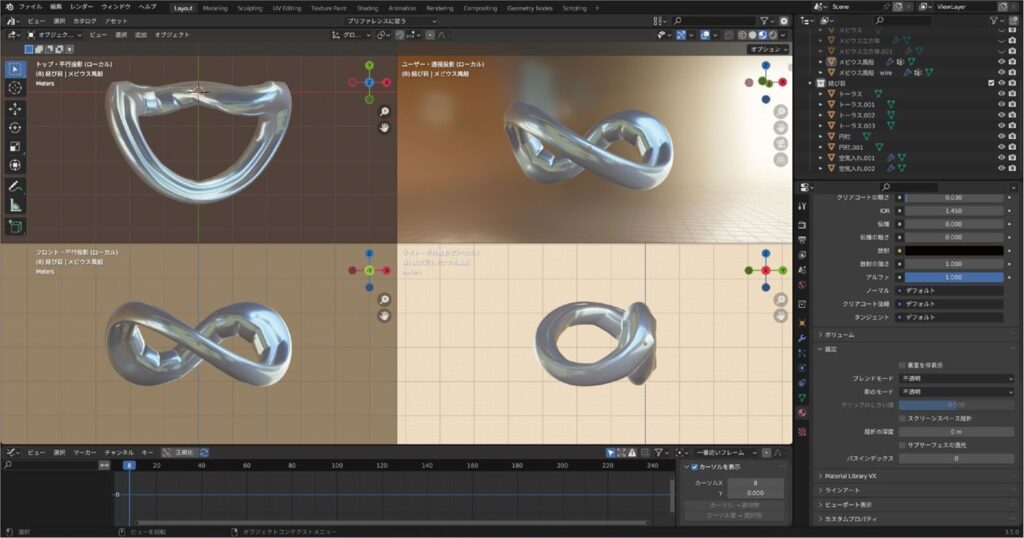This screenshot has height=538, width=1024.
Task: Expand the ラインアート panel
Action: pos(916,490)
